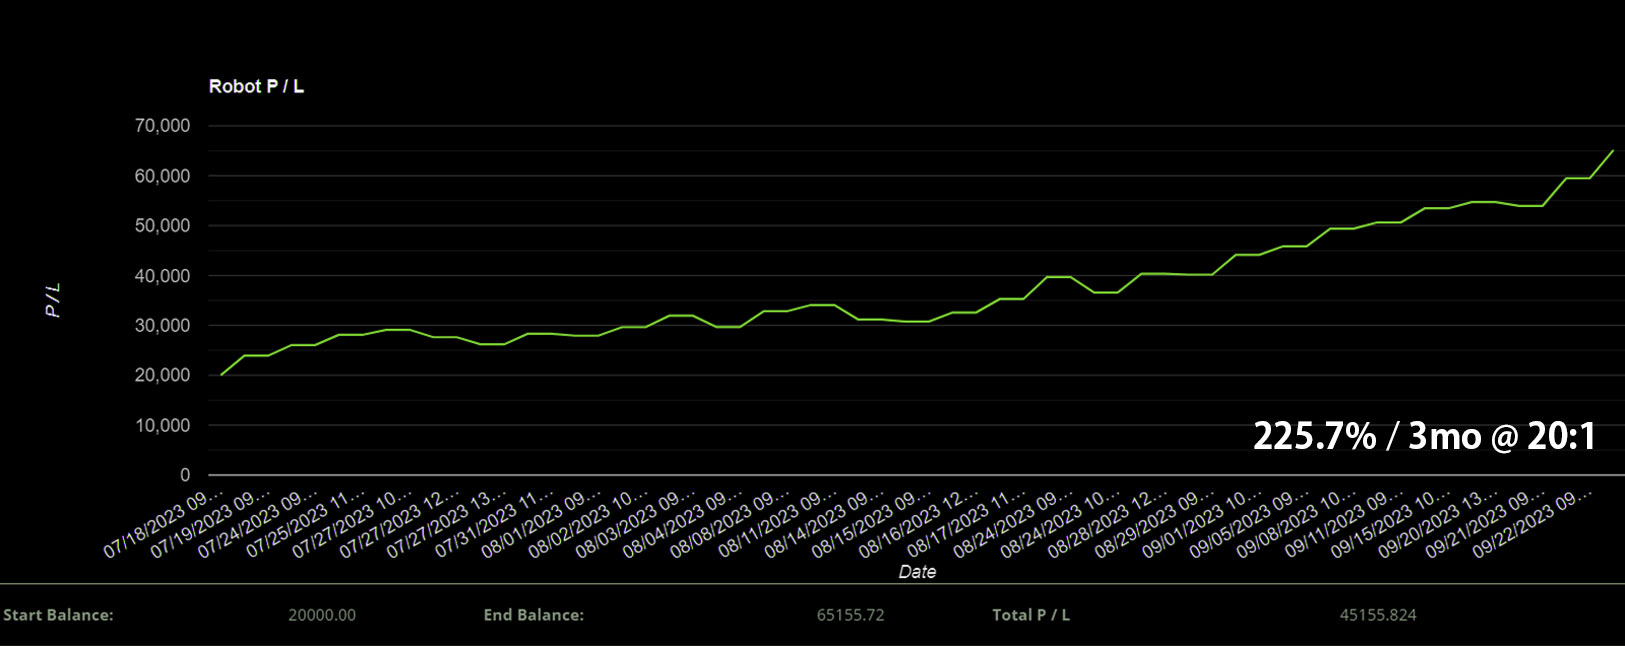The width and height of the screenshot is (1625, 646).
Task: Select the 45155.824 total profit value
Action: click(1378, 615)
